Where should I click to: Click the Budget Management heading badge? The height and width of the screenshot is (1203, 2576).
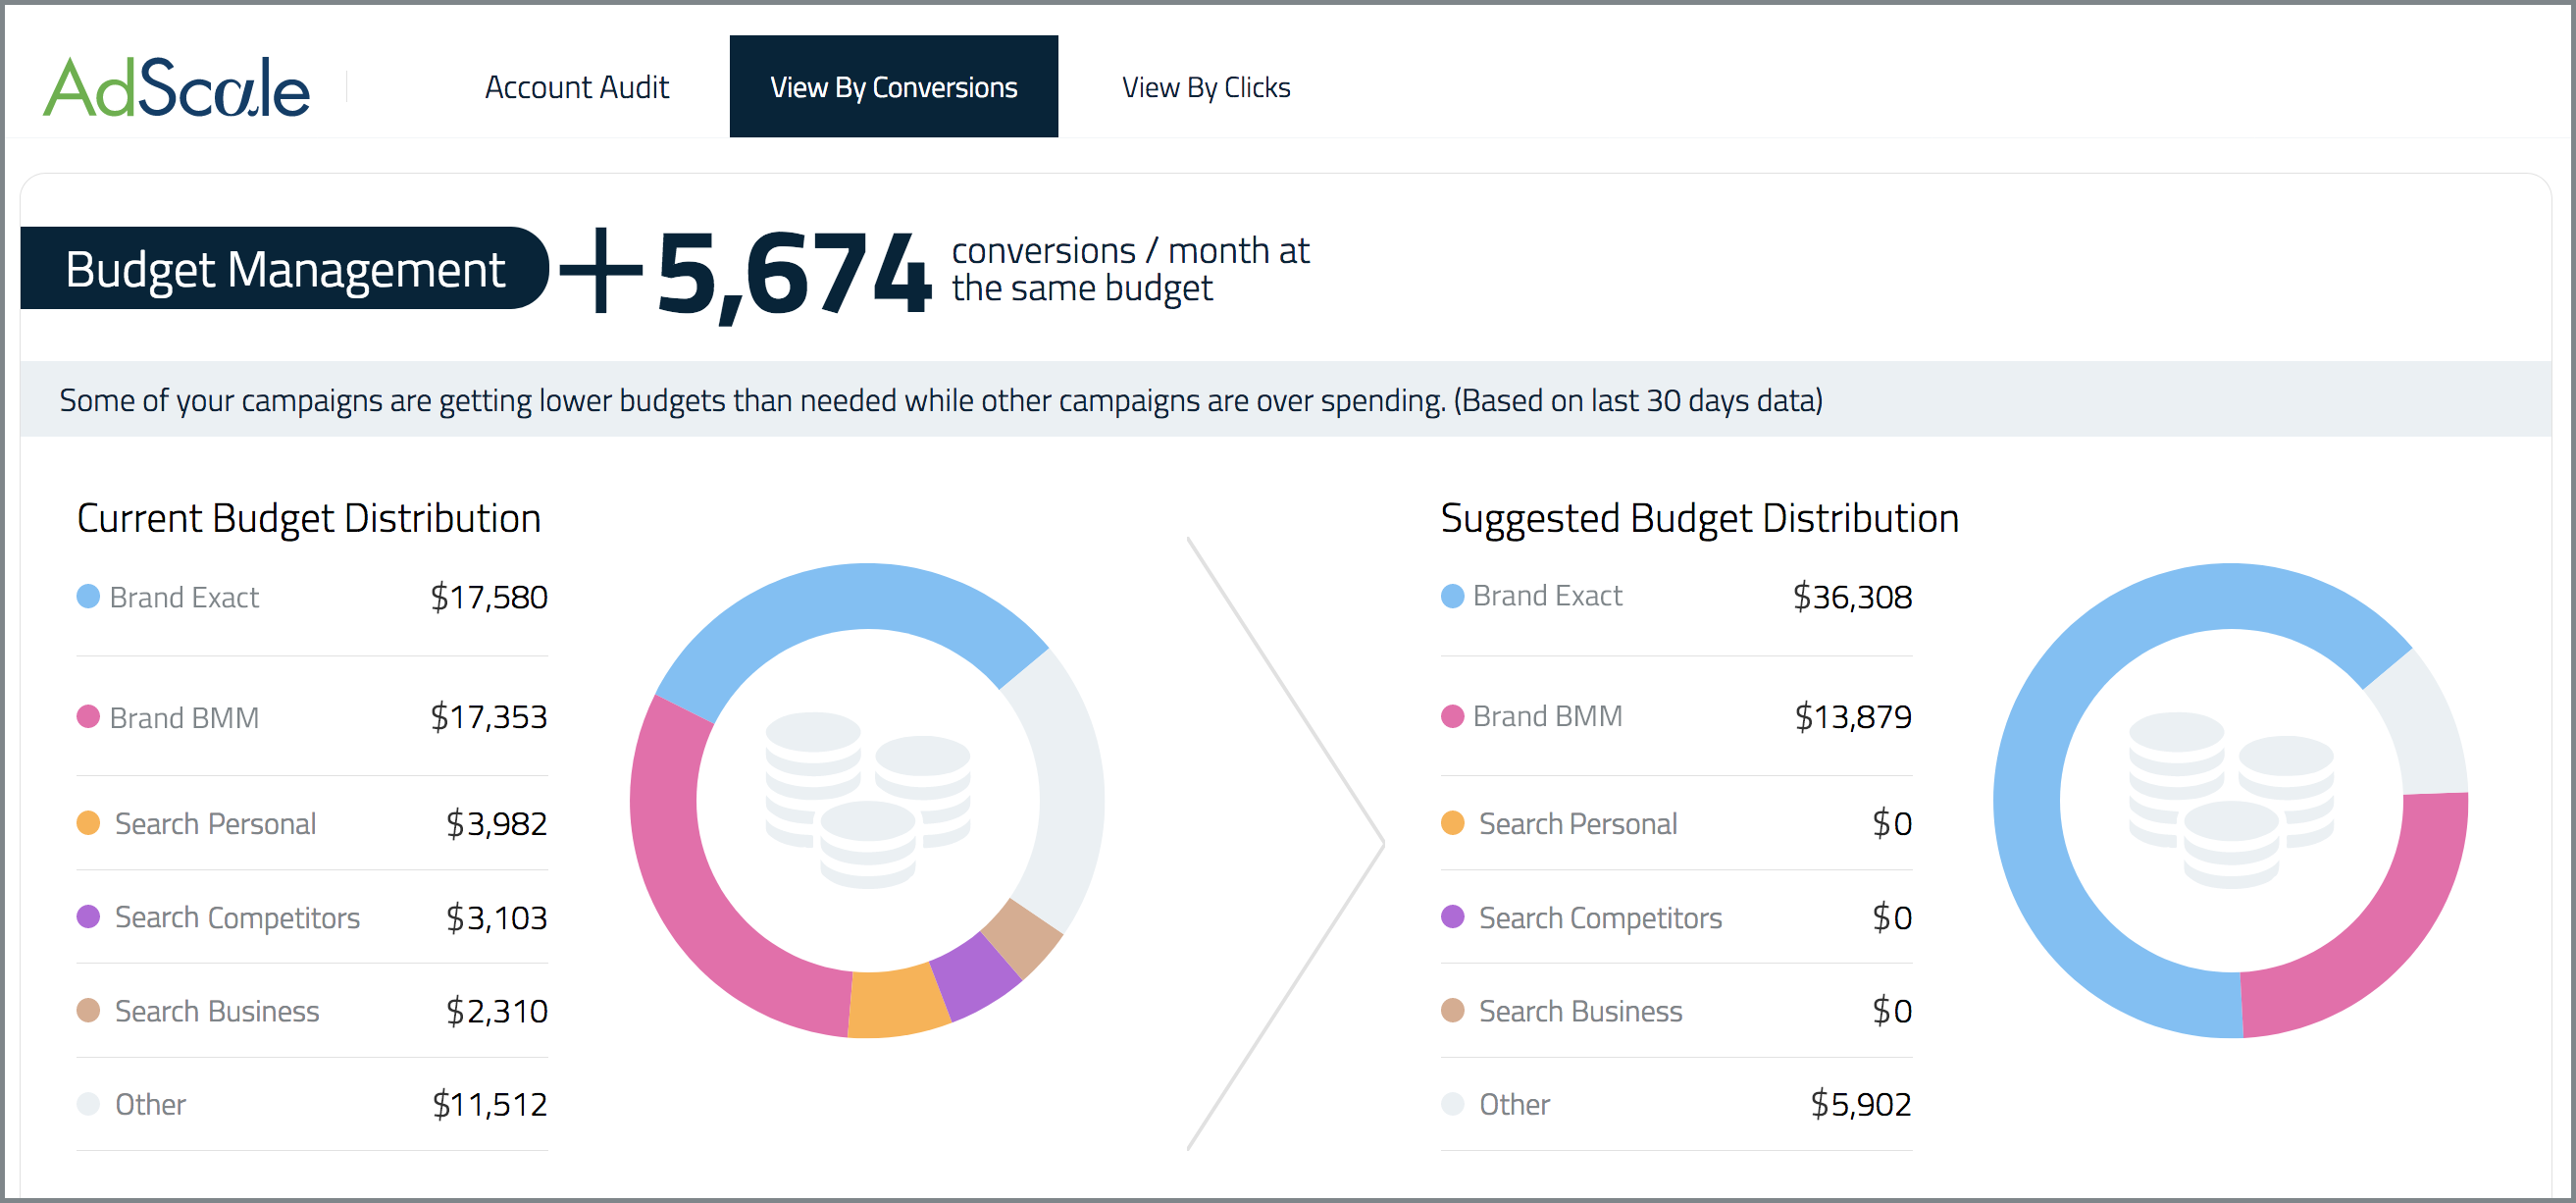pyautogui.click(x=284, y=268)
